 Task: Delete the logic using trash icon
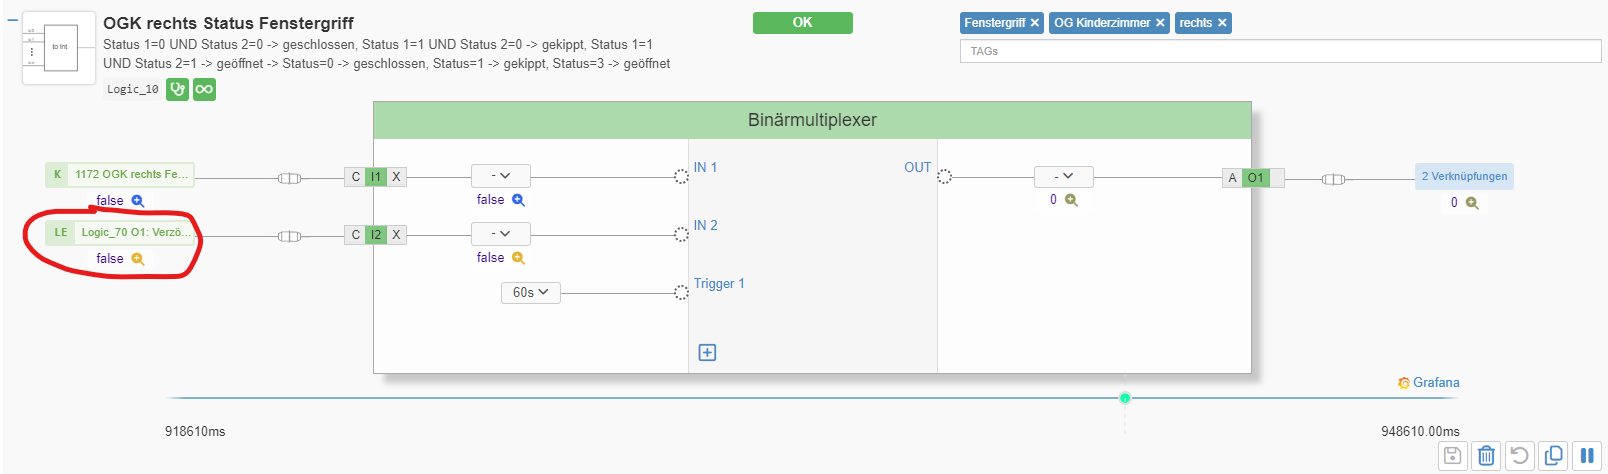(1487, 456)
